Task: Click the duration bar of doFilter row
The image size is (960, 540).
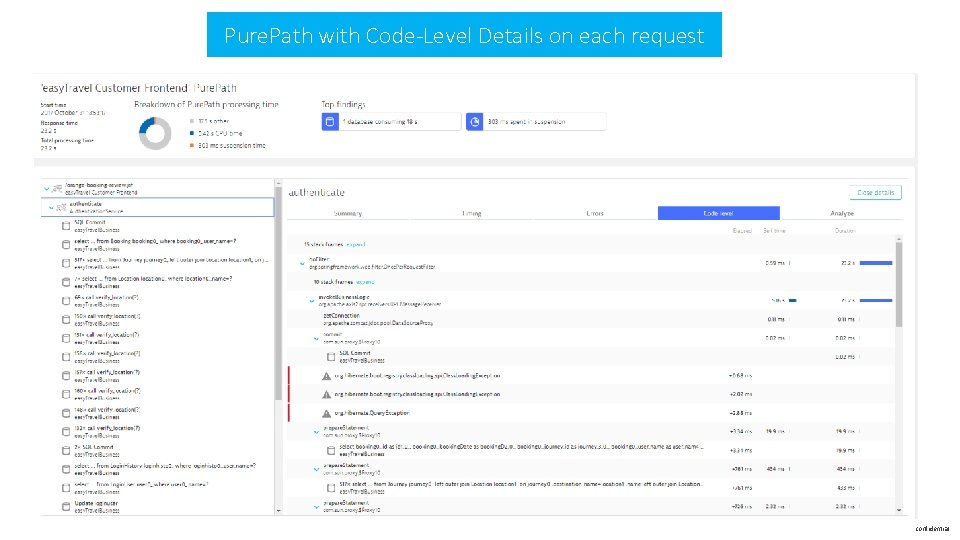Action: (x=876, y=263)
